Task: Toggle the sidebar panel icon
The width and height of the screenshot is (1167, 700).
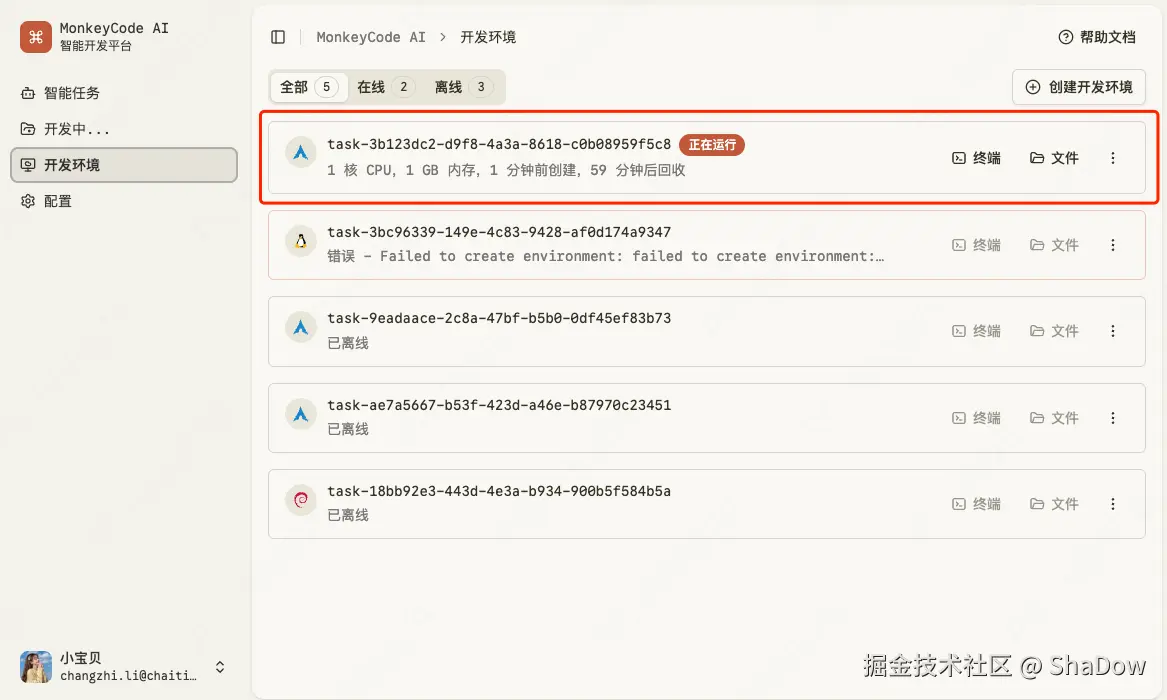Action: [278, 37]
